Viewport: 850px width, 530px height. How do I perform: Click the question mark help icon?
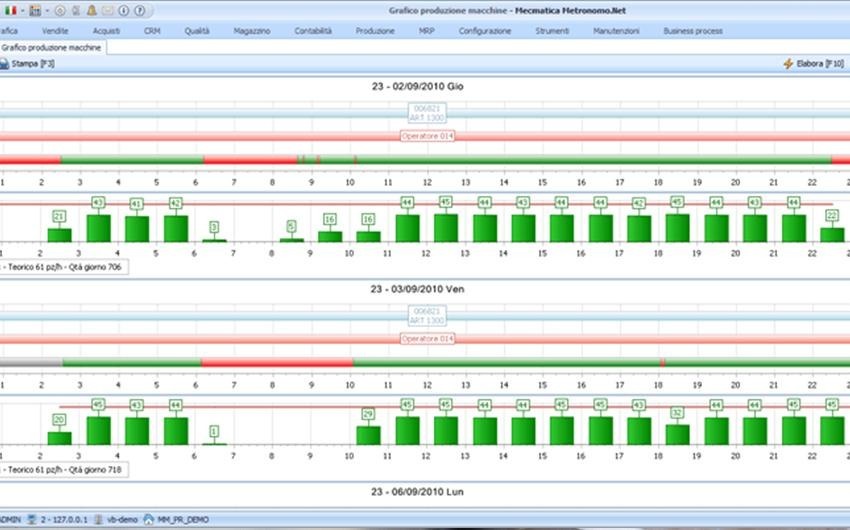(138, 11)
